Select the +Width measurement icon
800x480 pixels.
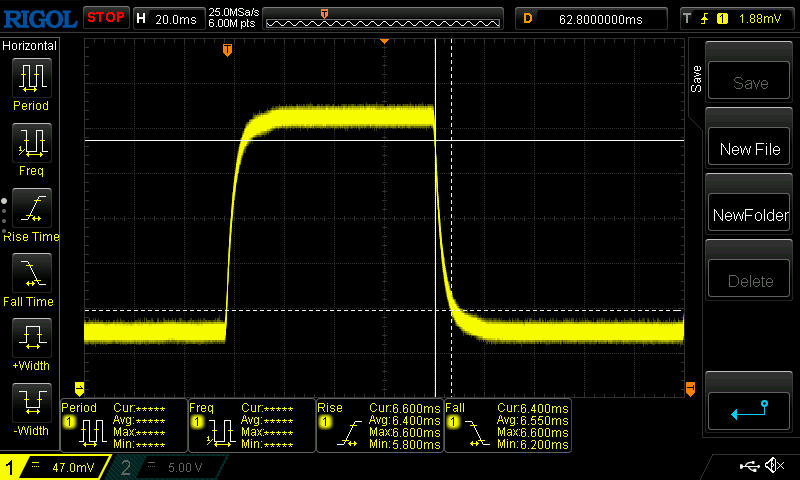point(30,340)
